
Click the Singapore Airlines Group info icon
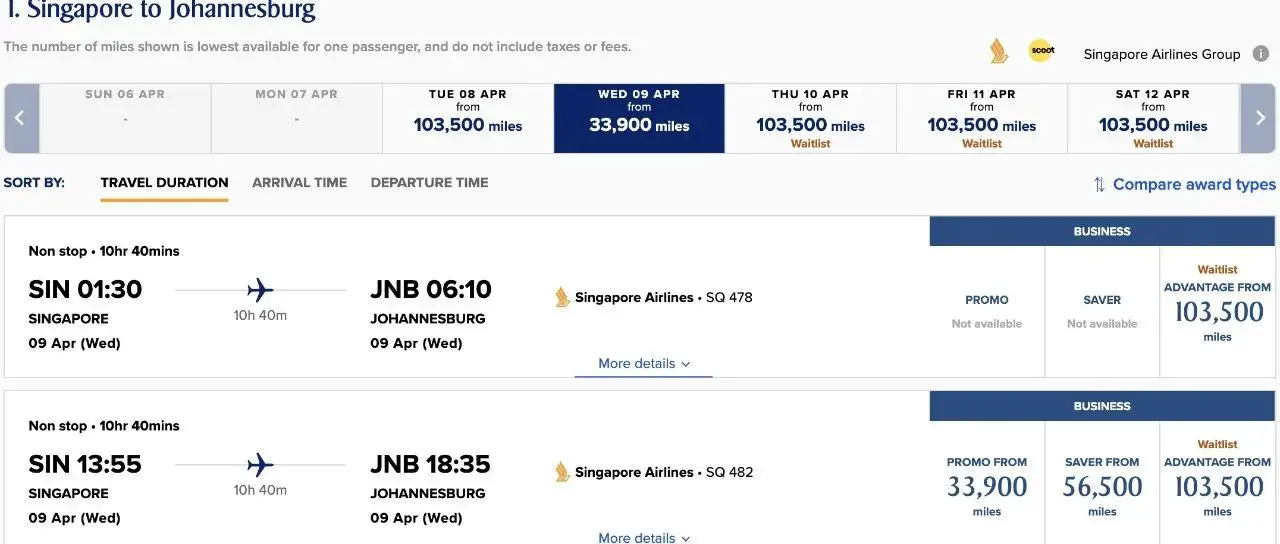tap(1262, 54)
